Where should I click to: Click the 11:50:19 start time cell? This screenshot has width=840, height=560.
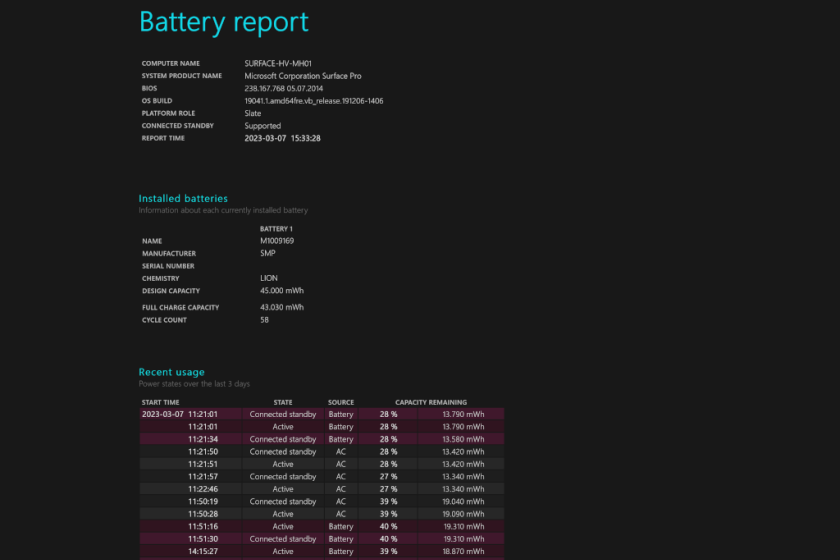203,502
